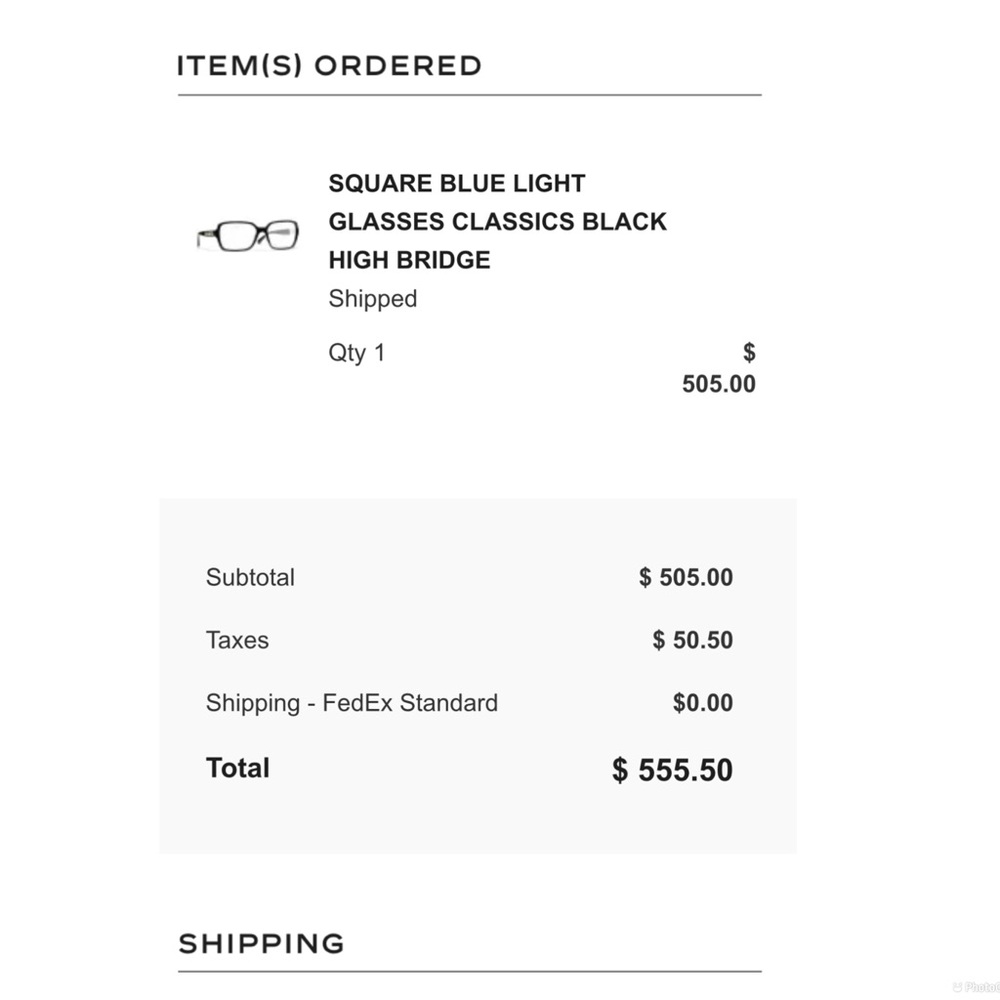Click the subtotal amount $ 505.00
This screenshot has width=1000, height=1000.
coord(686,577)
